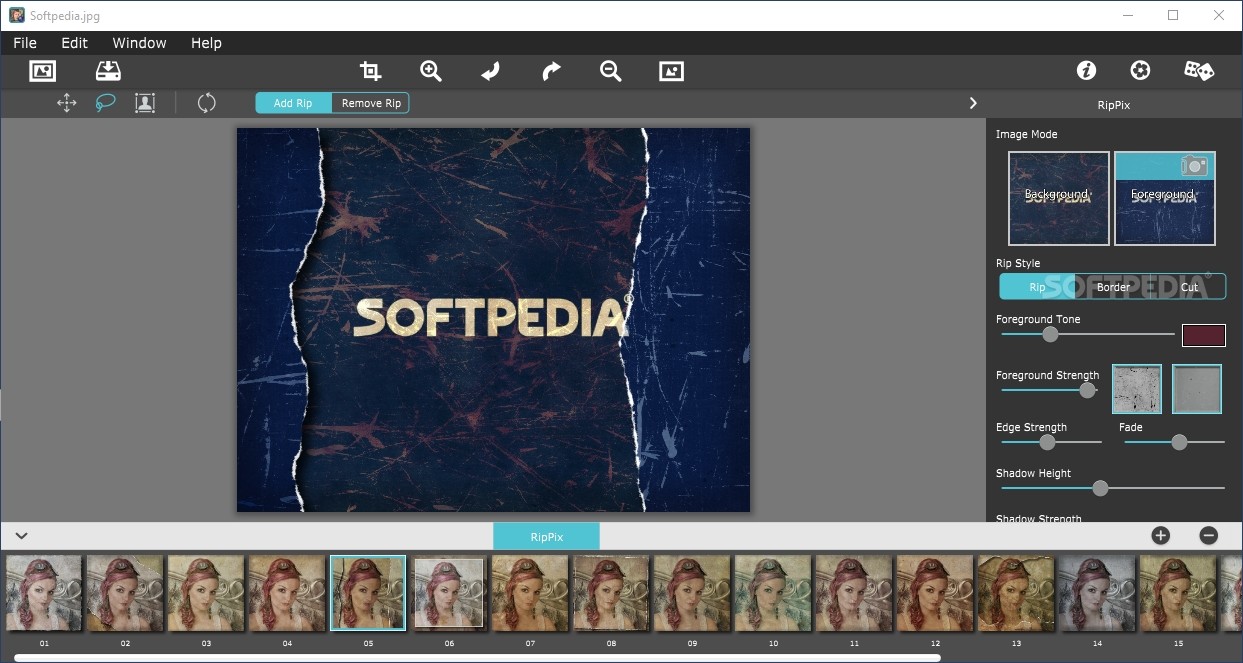
Task: Click the Shadow Height slider
Action: pos(1112,488)
